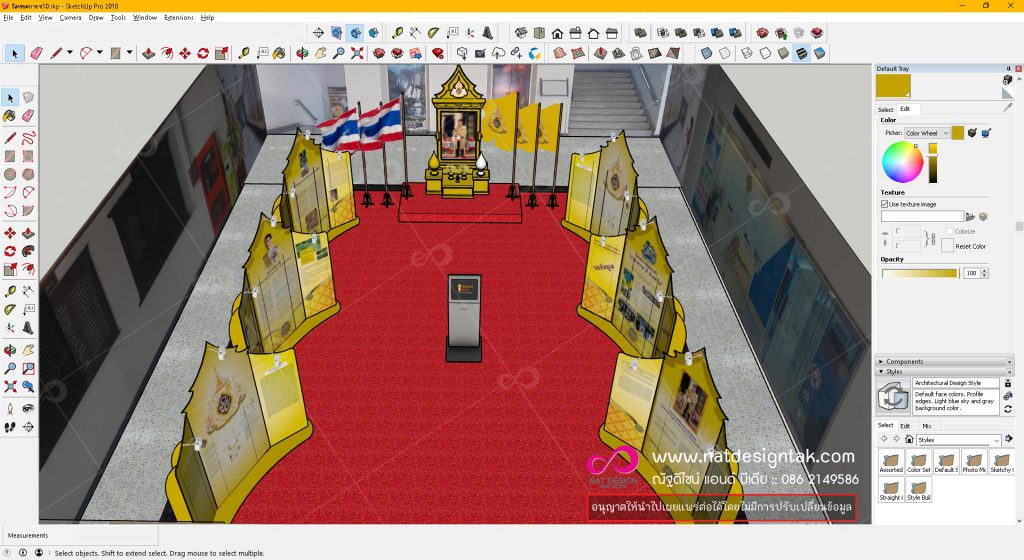This screenshot has width=1024, height=560.
Task: Open the Color Wheel picker dropdown
Action: (926, 133)
